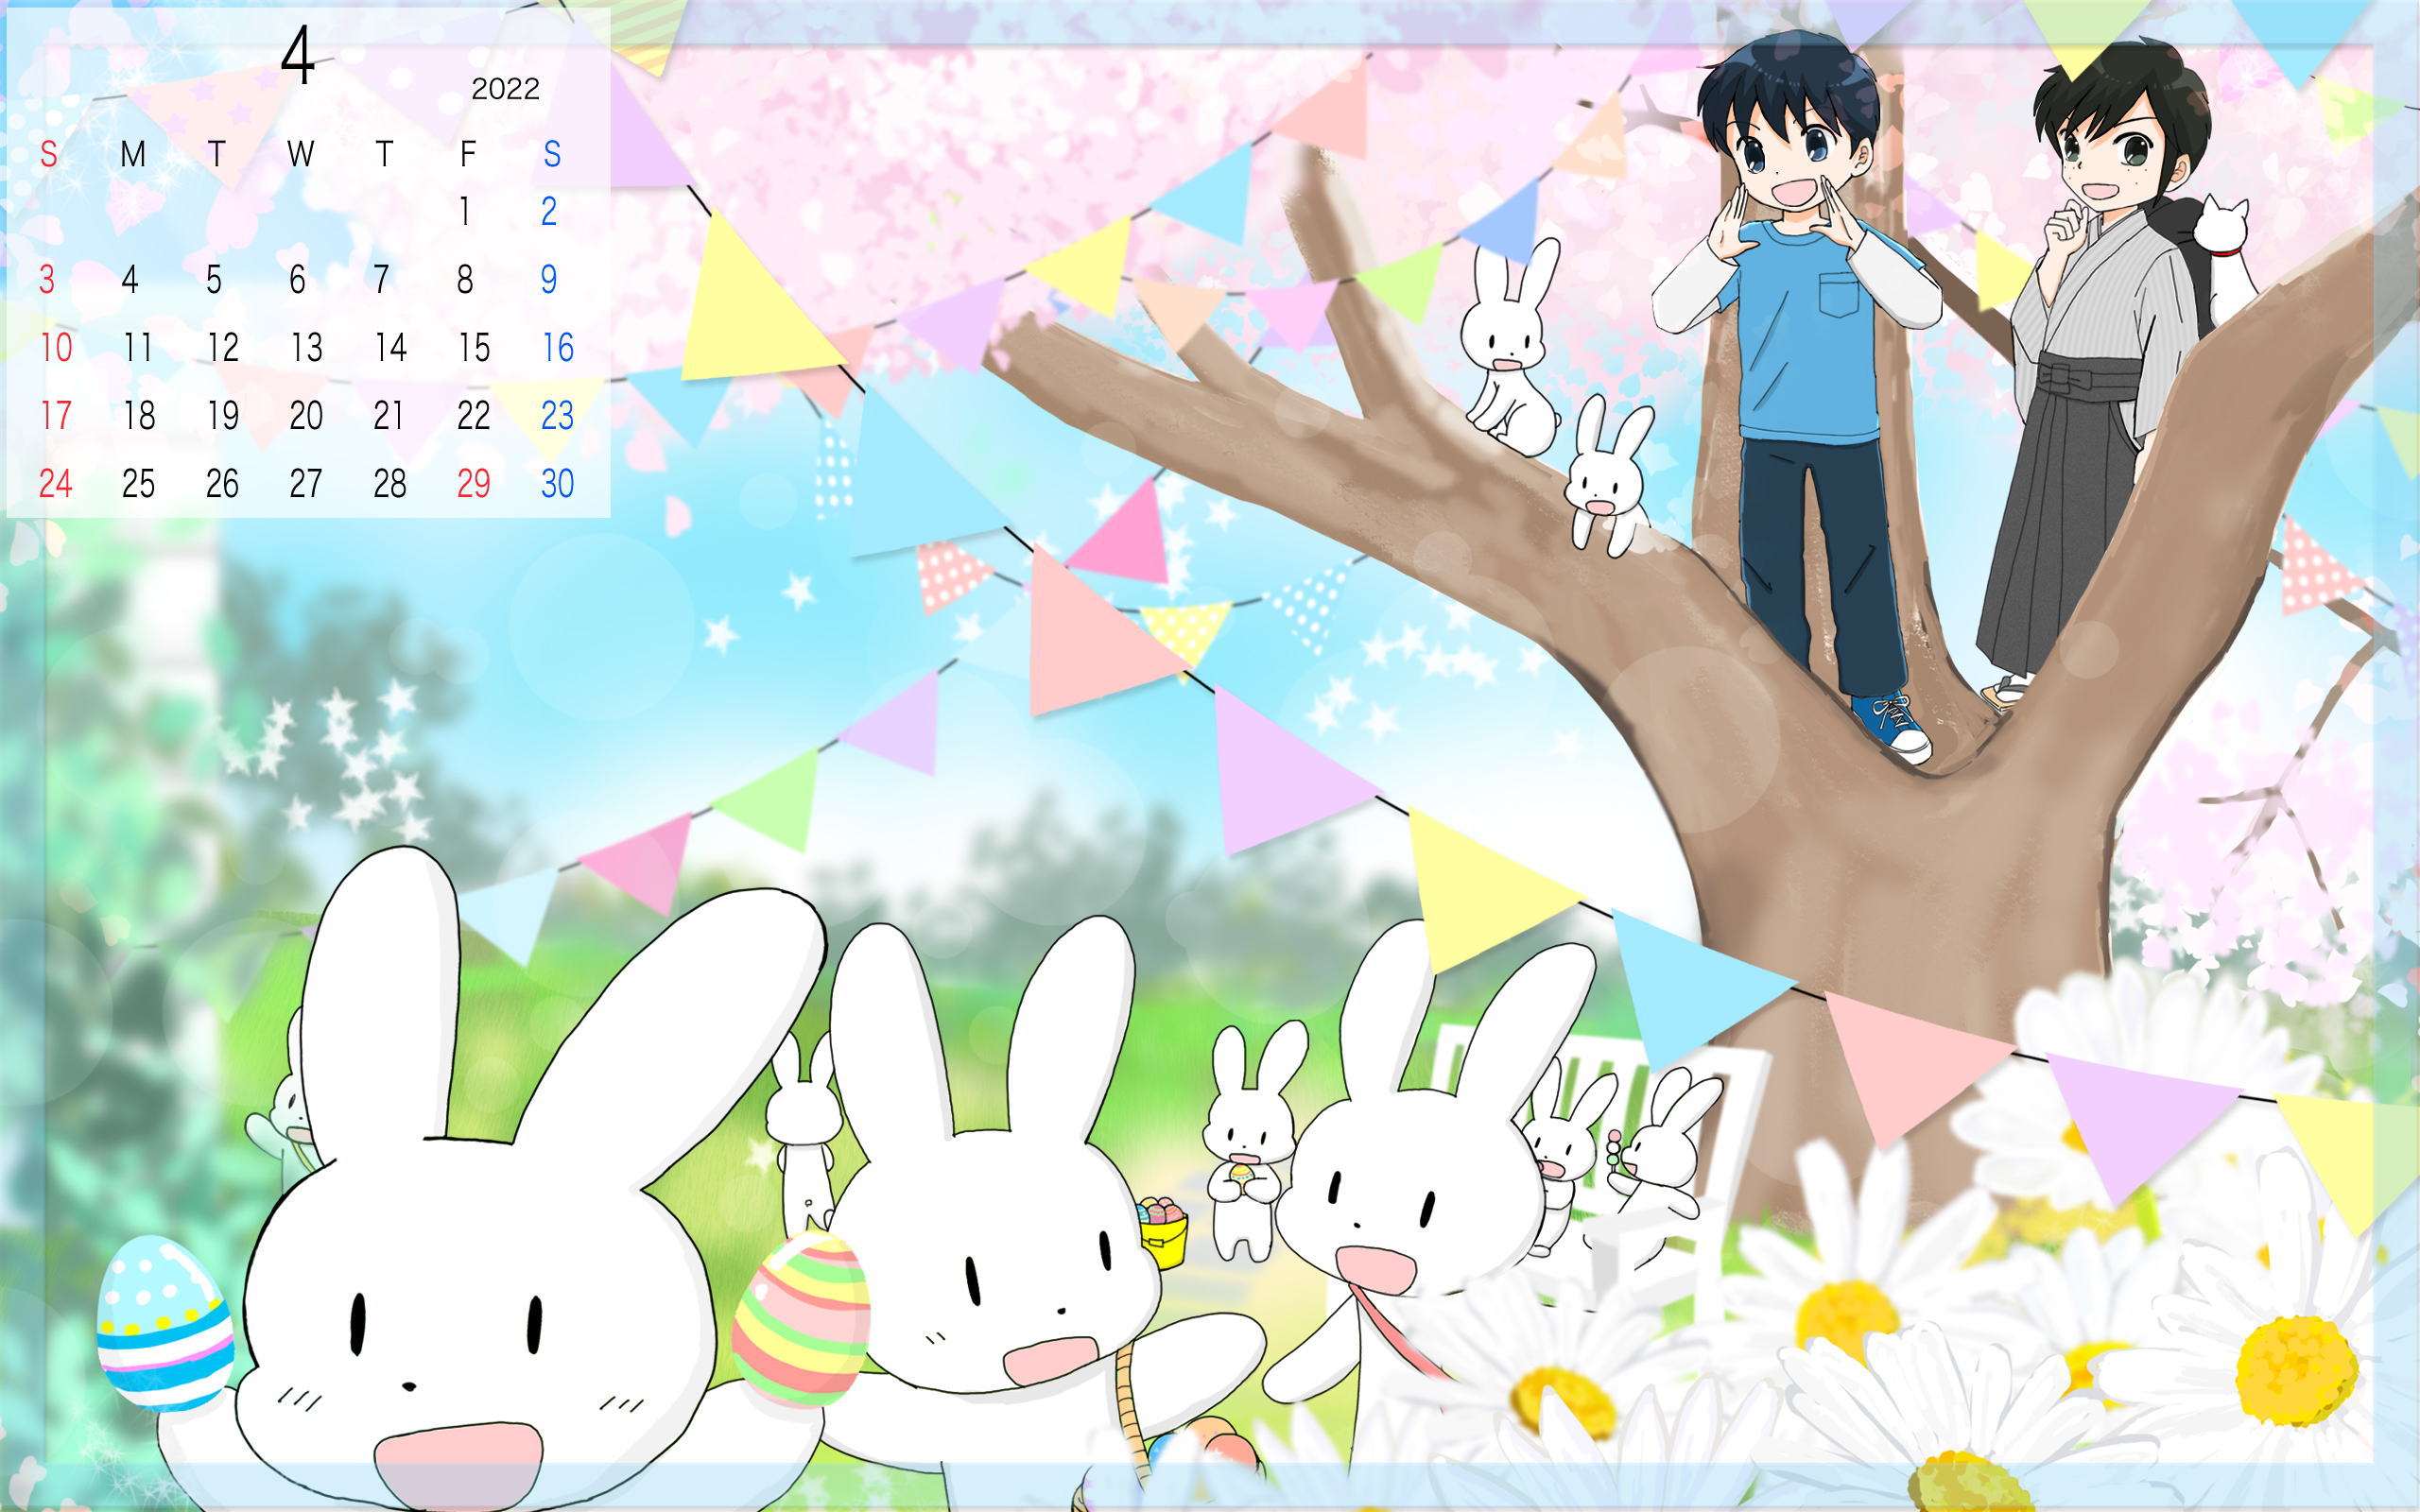2420x1512 pixels.
Task: Select date 14 on the calendar
Action: point(390,347)
